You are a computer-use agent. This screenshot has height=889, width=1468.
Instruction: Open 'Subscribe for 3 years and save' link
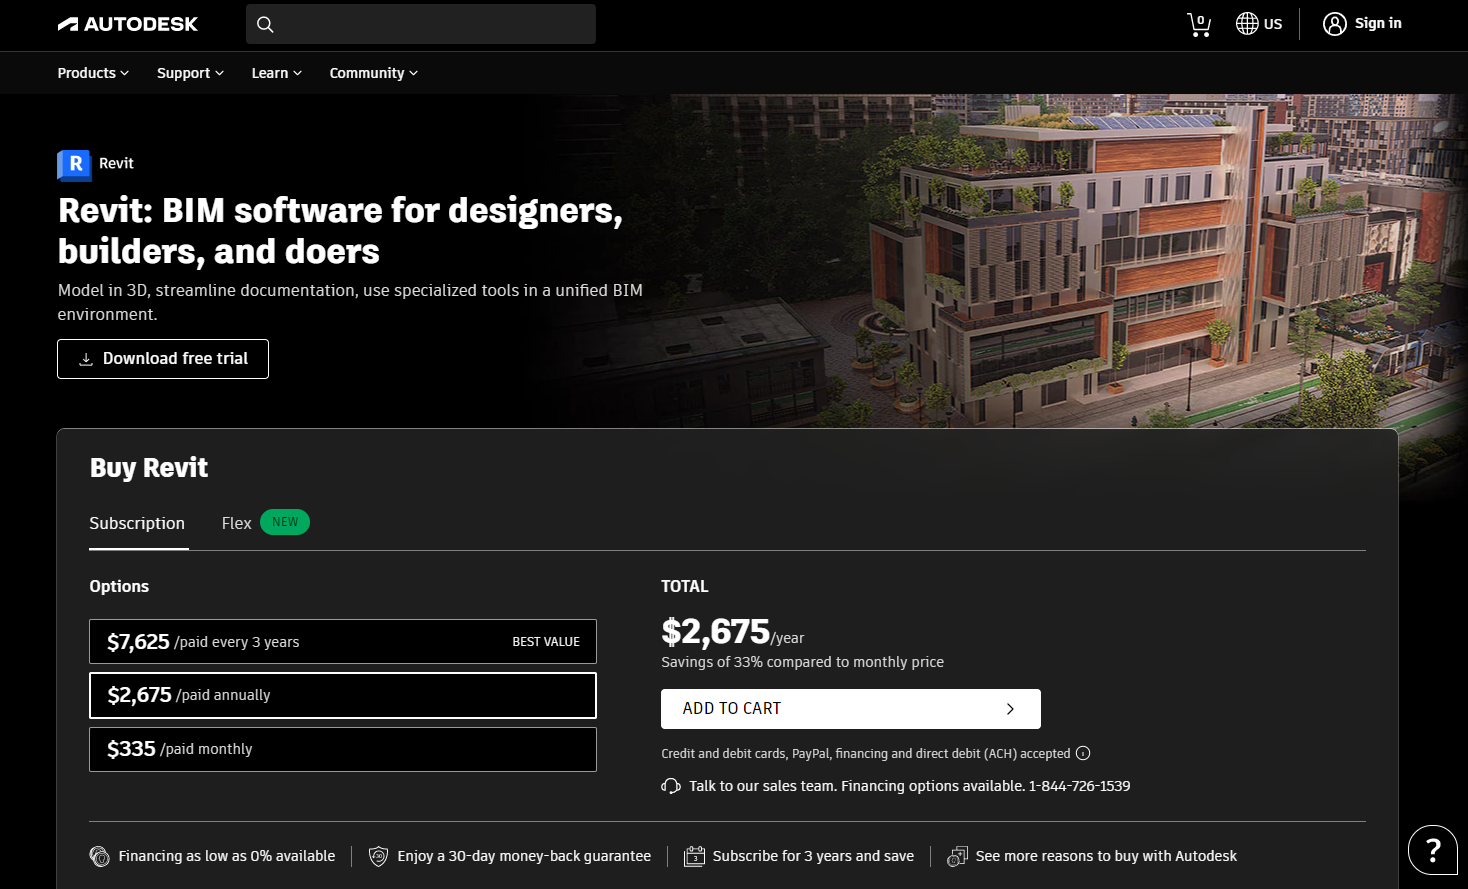click(813, 856)
